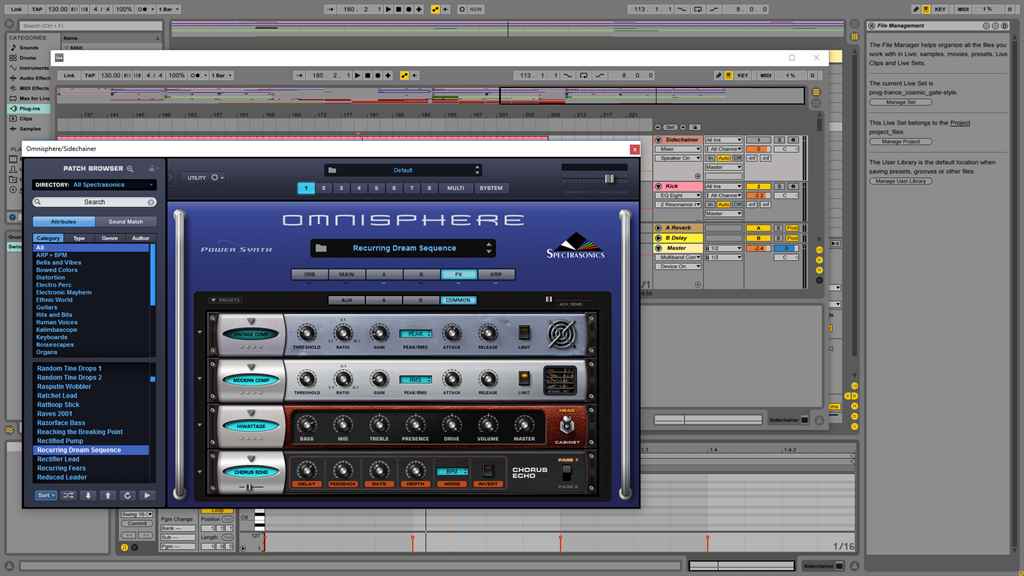Open the DIRECTORY All Spectrasonics dropdown
The height and width of the screenshot is (576, 1024).
point(95,185)
